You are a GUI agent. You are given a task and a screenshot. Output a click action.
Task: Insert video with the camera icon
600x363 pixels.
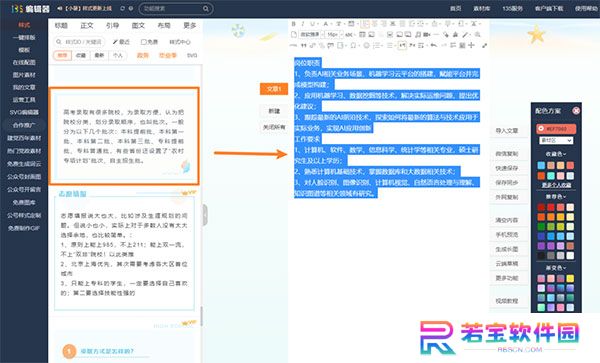coord(427,34)
